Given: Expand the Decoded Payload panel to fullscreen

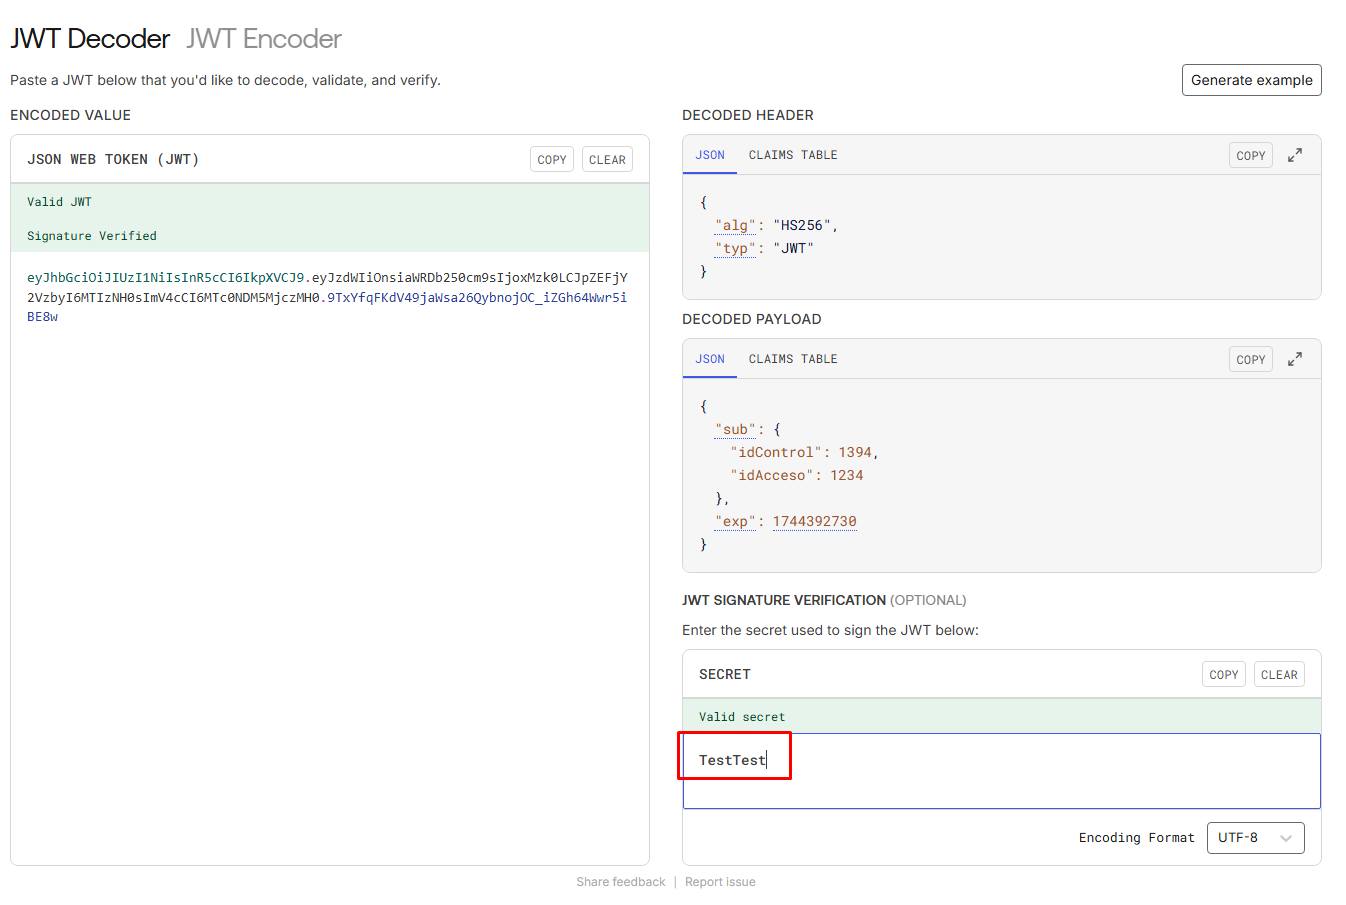Looking at the screenshot, I should [1295, 359].
